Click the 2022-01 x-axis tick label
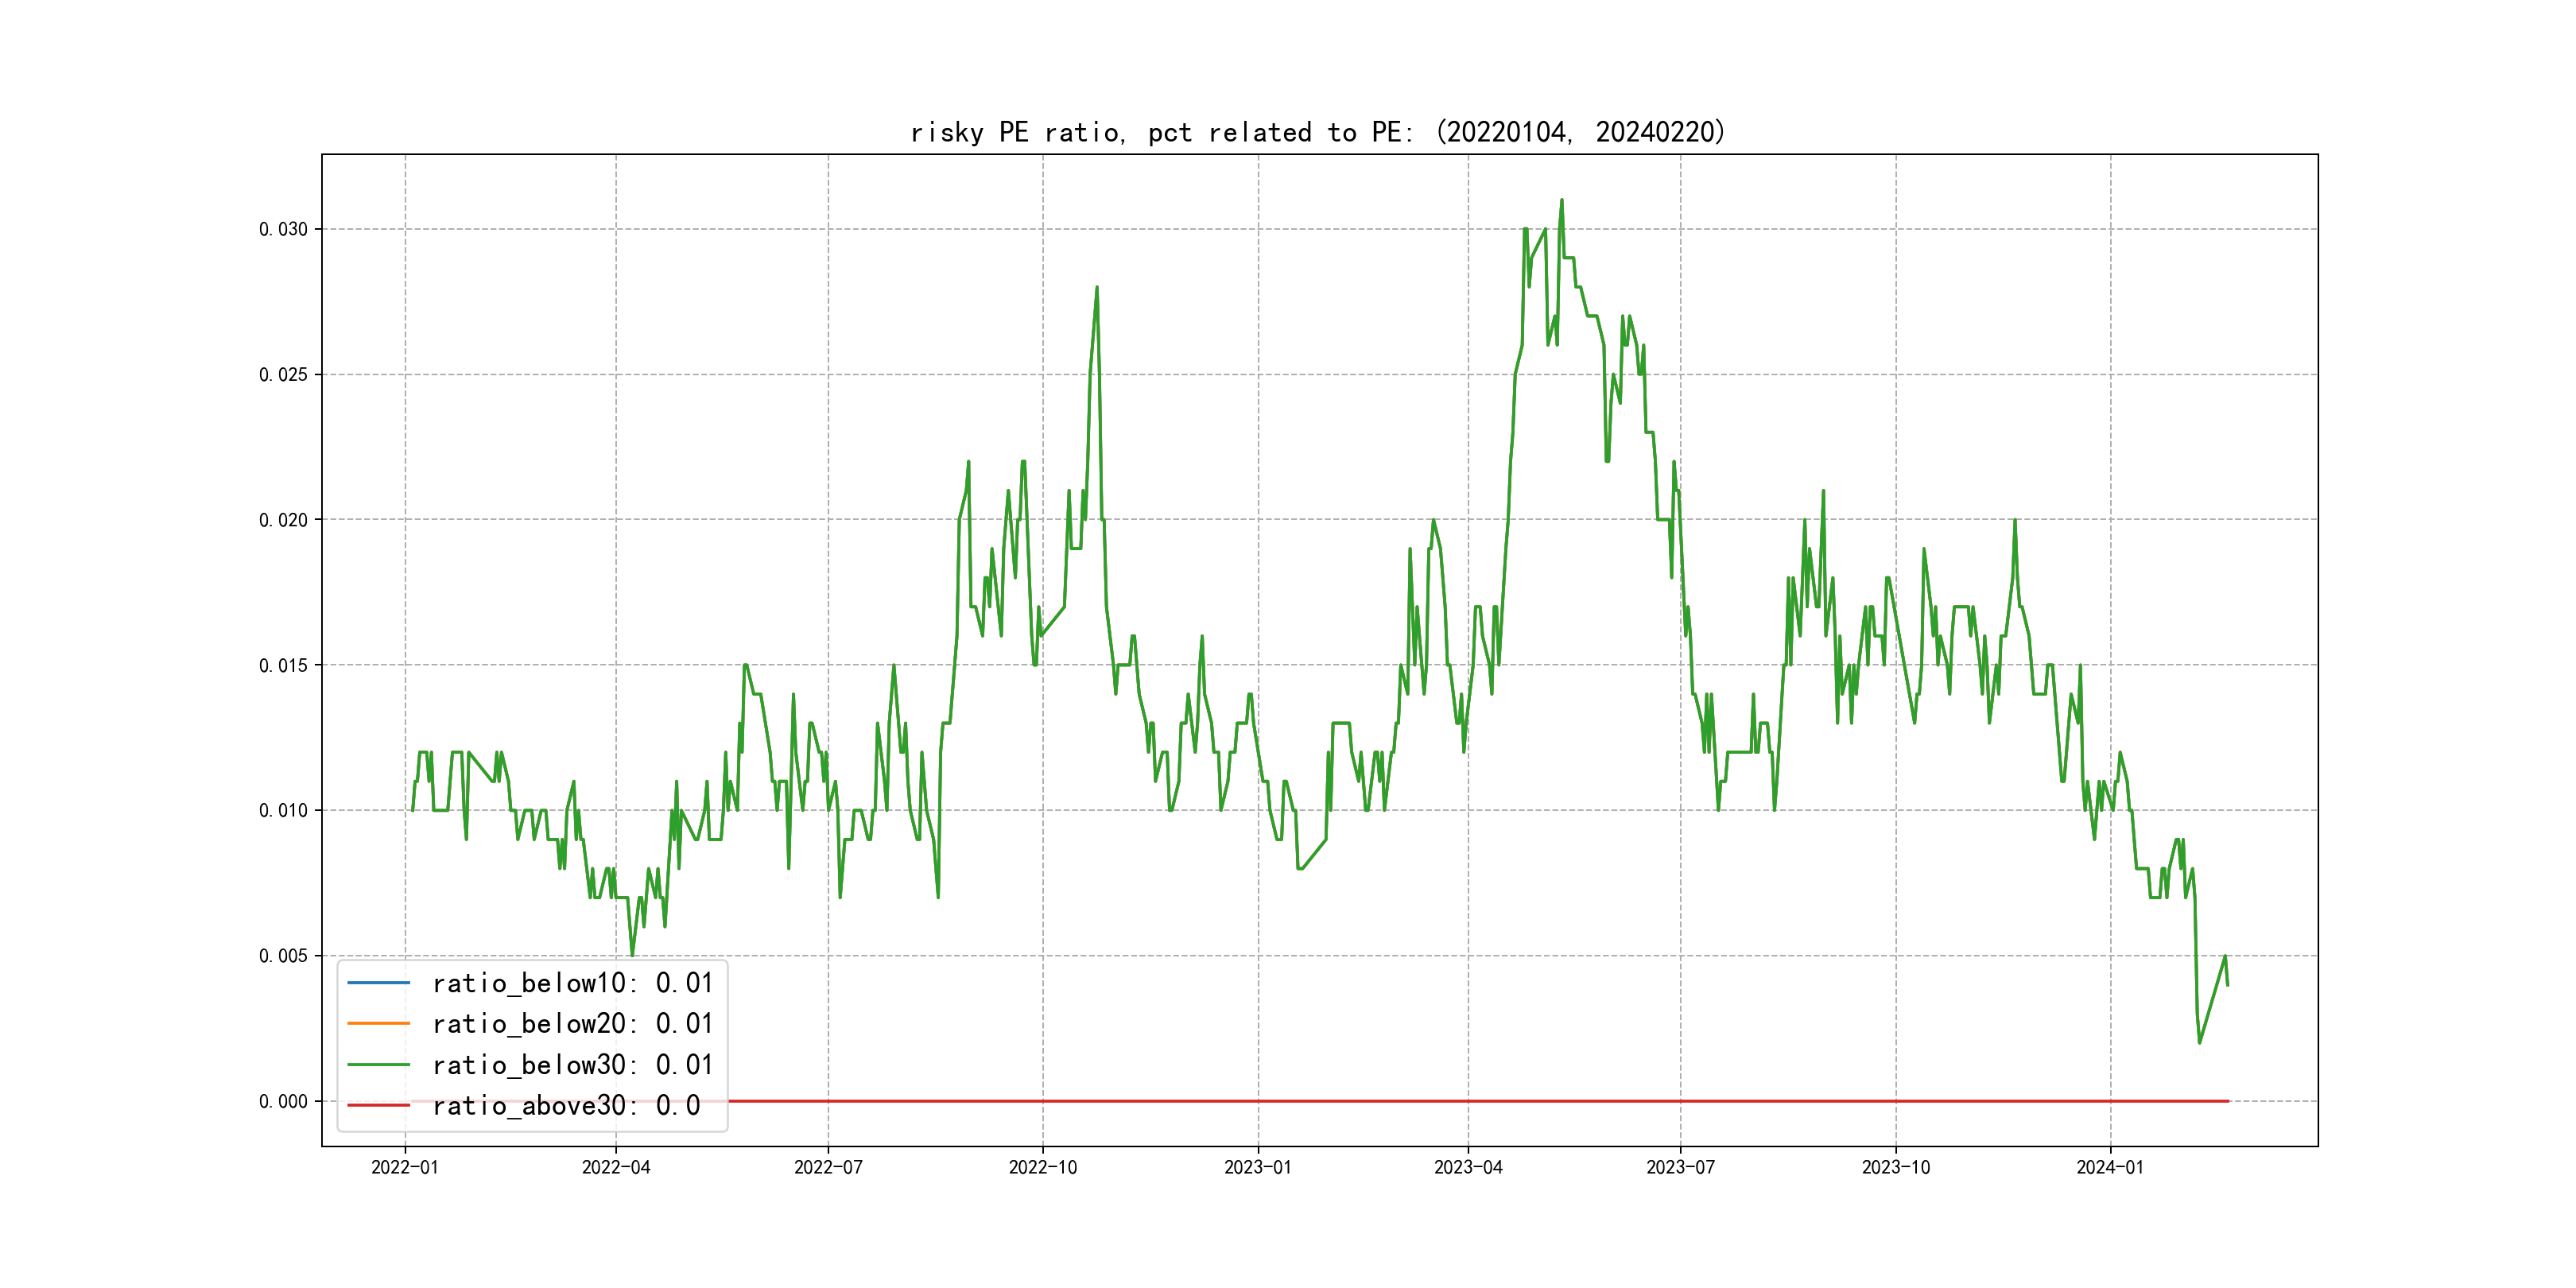Viewport: 2576px width, 1288px height. click(405, 1167)
